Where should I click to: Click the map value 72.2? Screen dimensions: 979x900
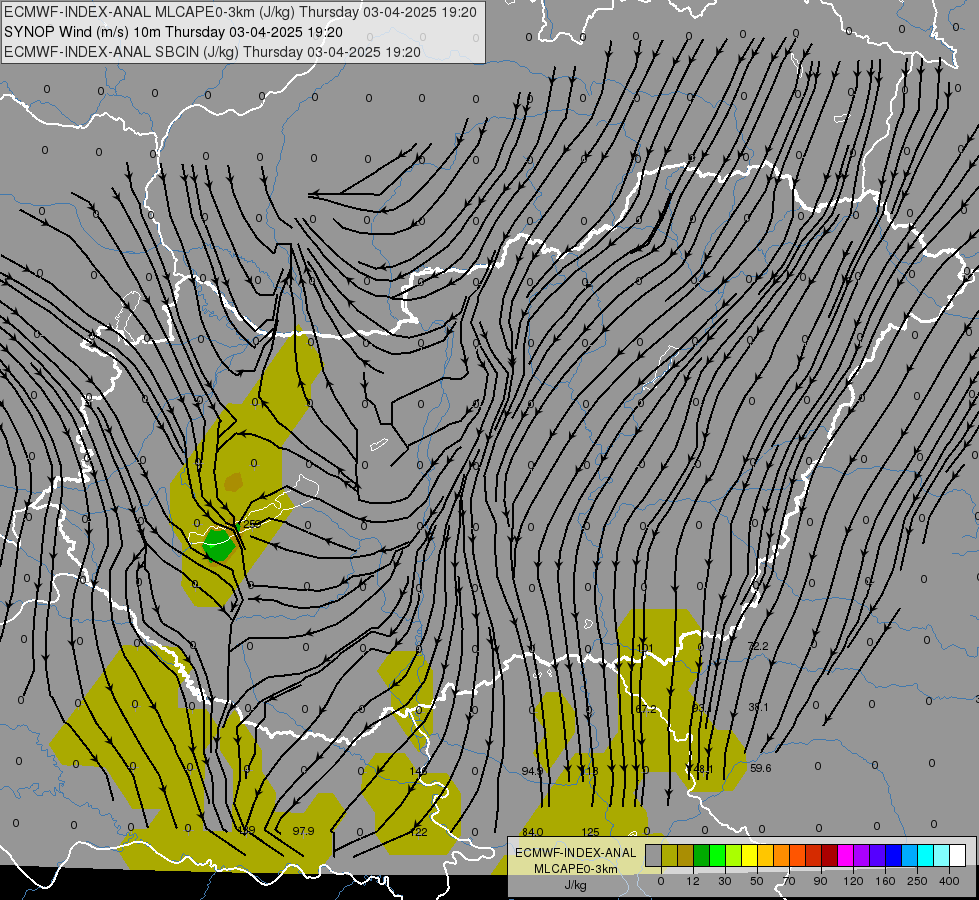tap(758, 646)
